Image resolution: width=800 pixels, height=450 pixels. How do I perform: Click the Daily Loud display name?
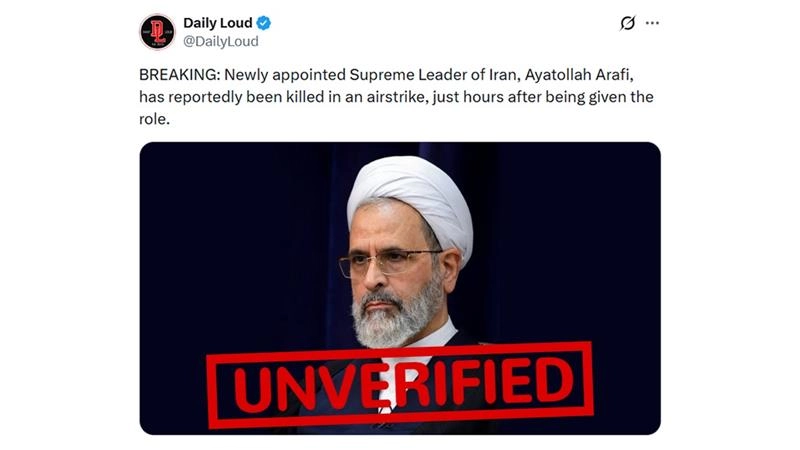coord(218,23)
